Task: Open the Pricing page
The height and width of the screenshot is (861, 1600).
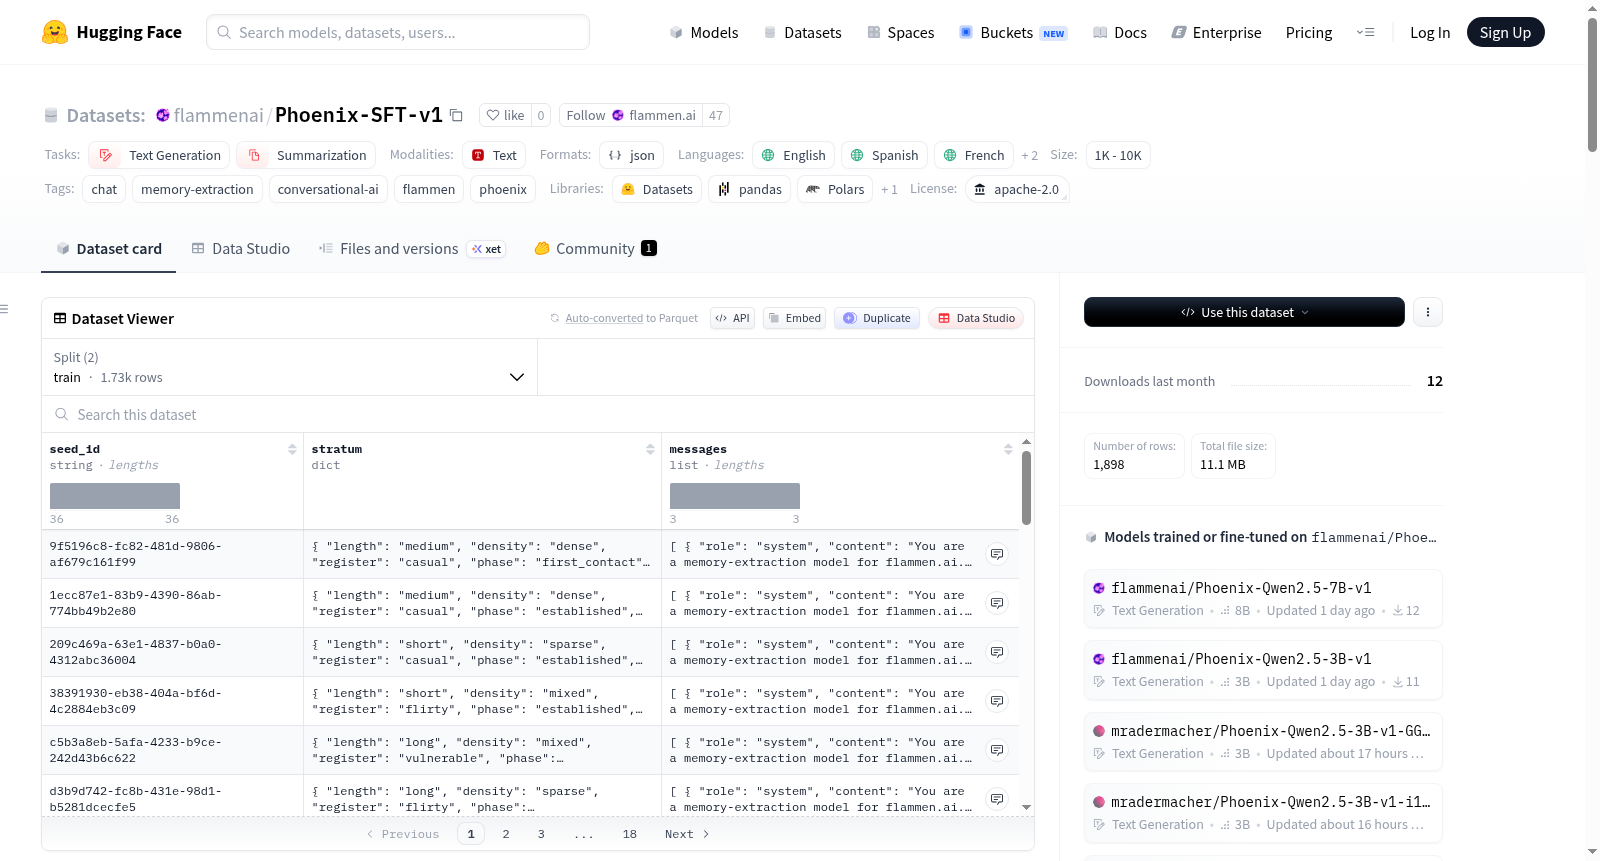Action: tap(1309, 32)
